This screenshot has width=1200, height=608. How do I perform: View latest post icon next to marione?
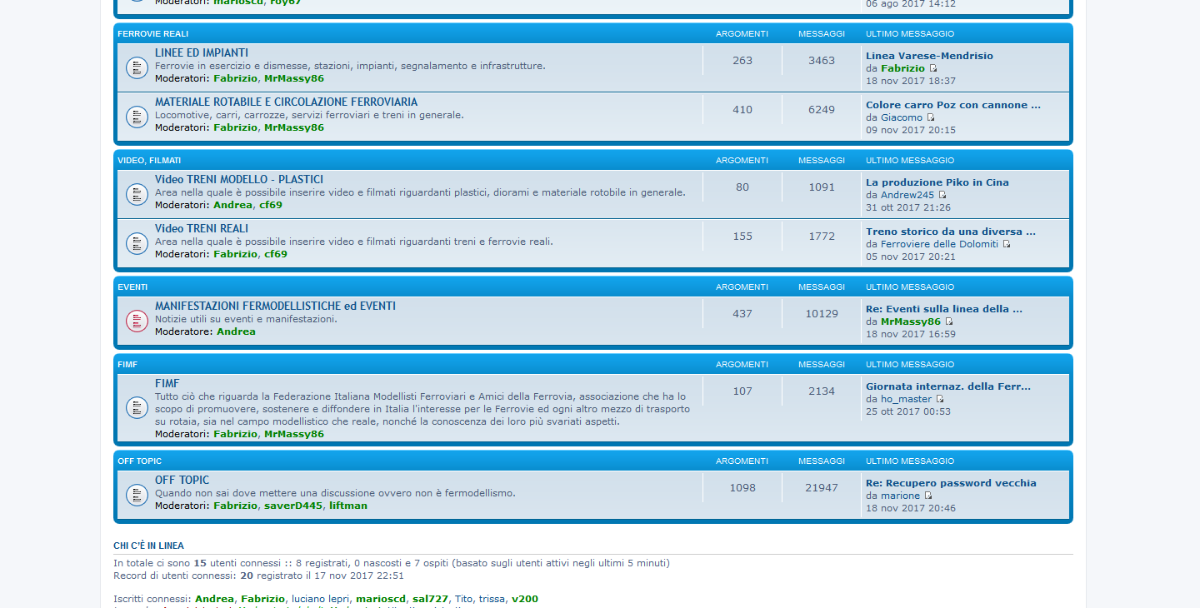(928, 496)
